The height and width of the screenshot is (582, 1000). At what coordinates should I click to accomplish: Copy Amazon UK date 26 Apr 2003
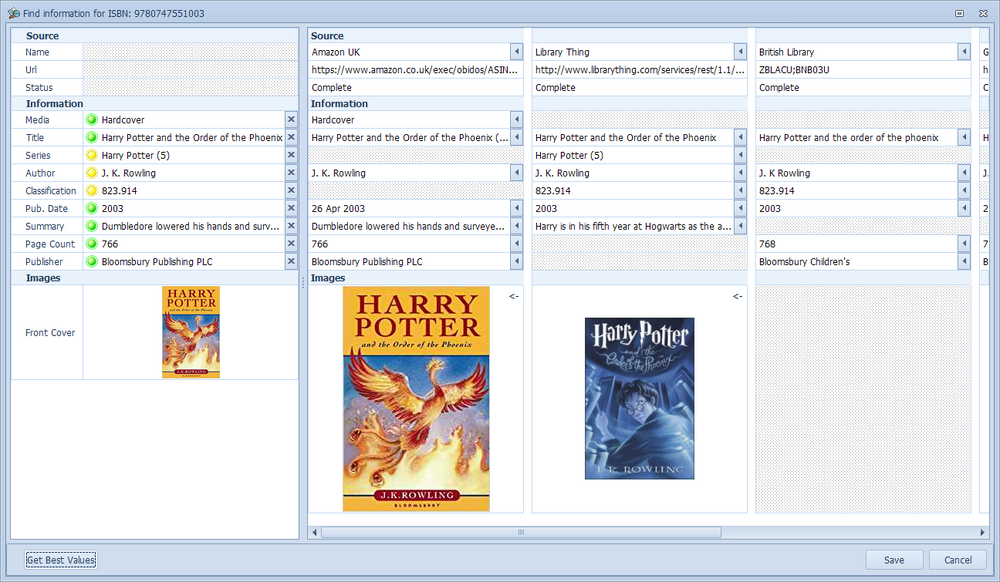coord(517,208)
